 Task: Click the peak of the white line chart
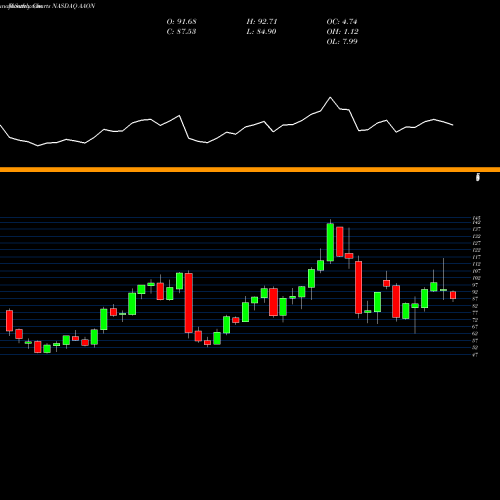click(x=330, y=97)
